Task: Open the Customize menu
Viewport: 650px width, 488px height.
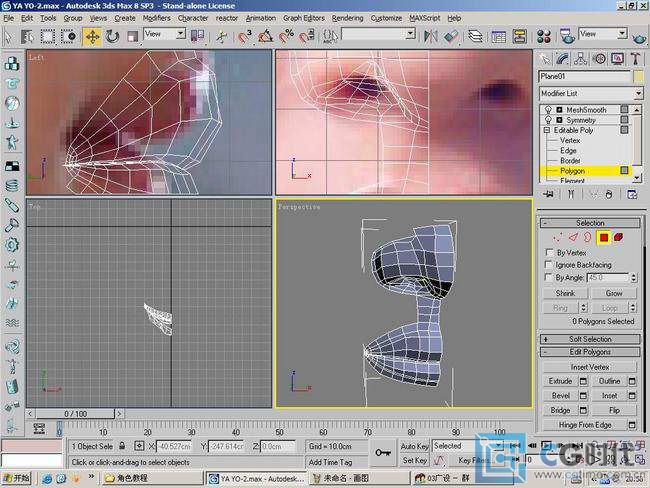Action: (x=386, y=18)
